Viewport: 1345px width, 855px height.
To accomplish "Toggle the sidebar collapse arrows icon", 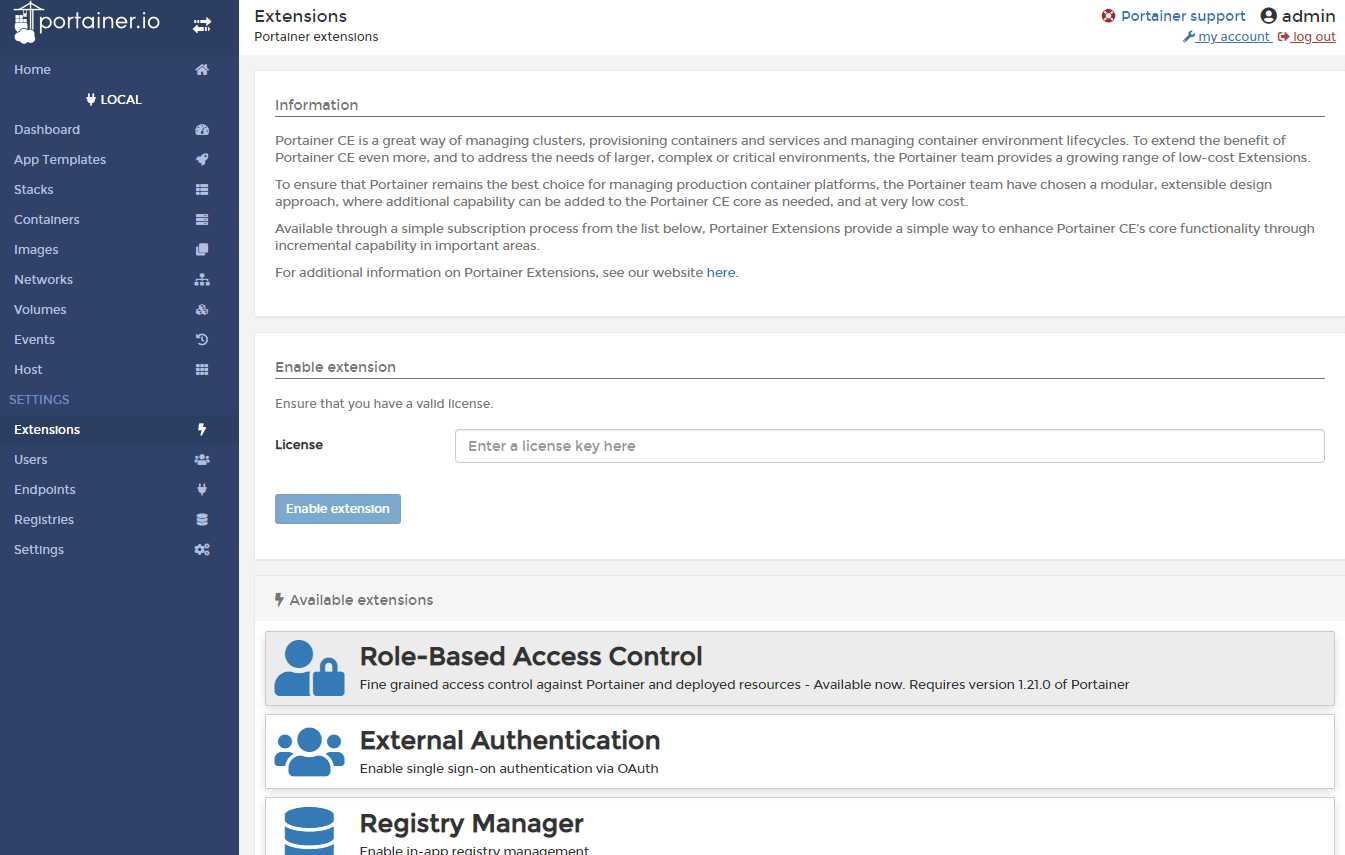I will point(202,25).
